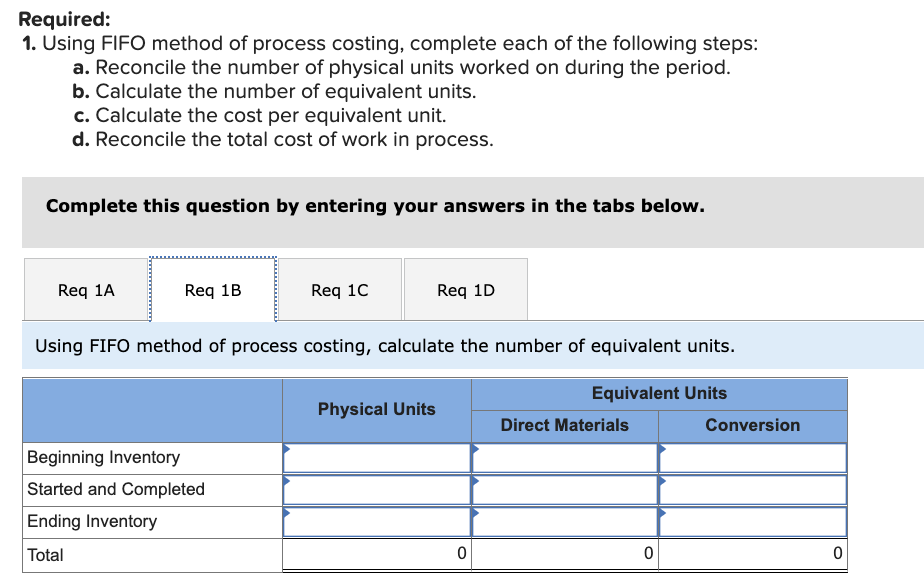Click the blue marker on Started and Completed Direct Materials field
Screen dimensions: 924x584
pos(478,483)
